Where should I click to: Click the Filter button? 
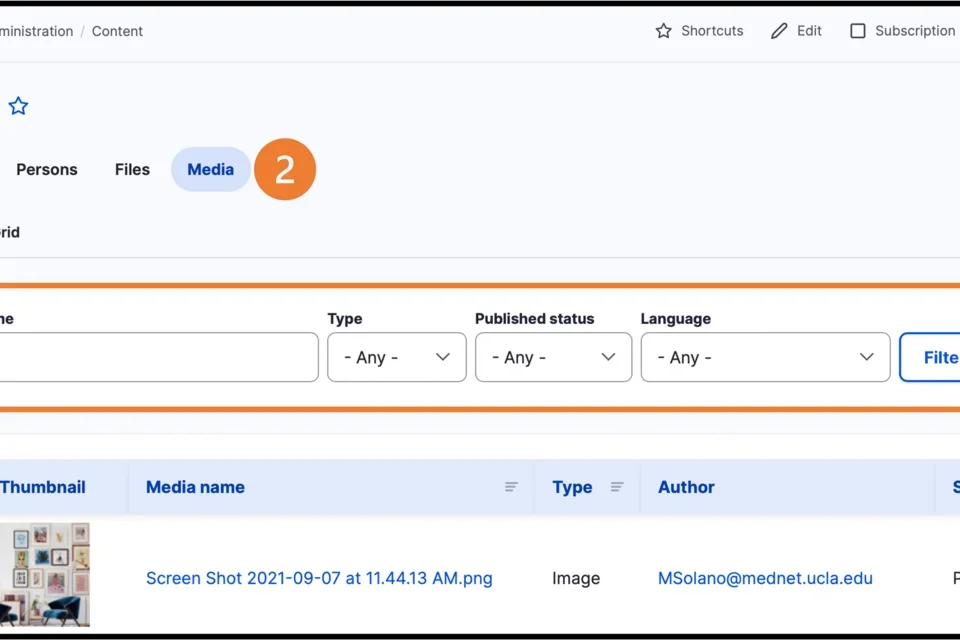tap(938, 357)
